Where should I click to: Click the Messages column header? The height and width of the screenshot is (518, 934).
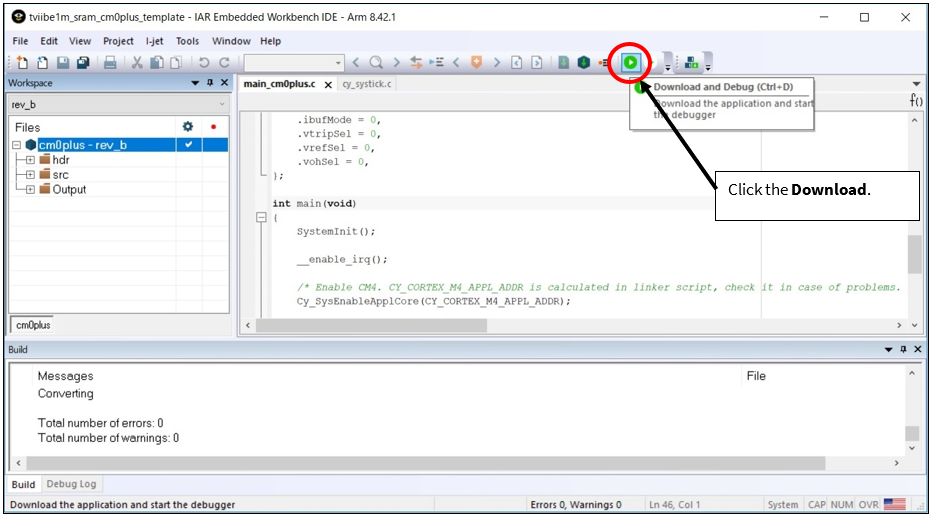[66, 376]
